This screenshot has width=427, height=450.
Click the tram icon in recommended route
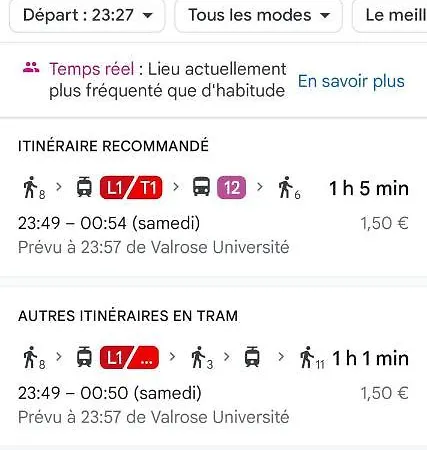click(x=84, y=187)
